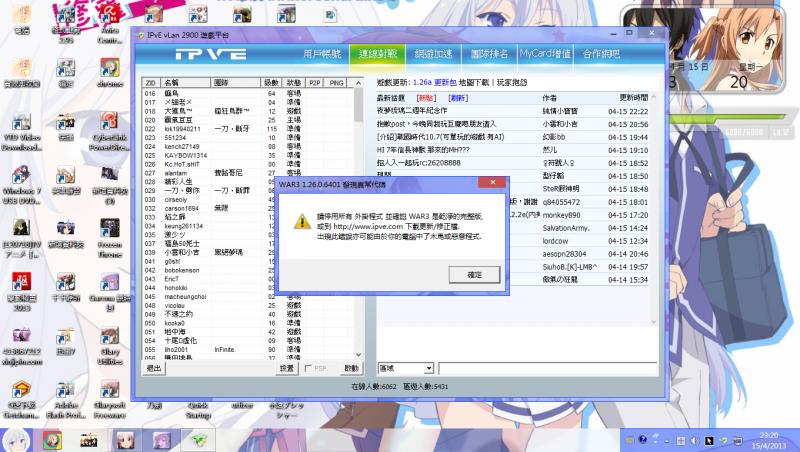Open the Chrome icon on the taskbar

(52, 440)
